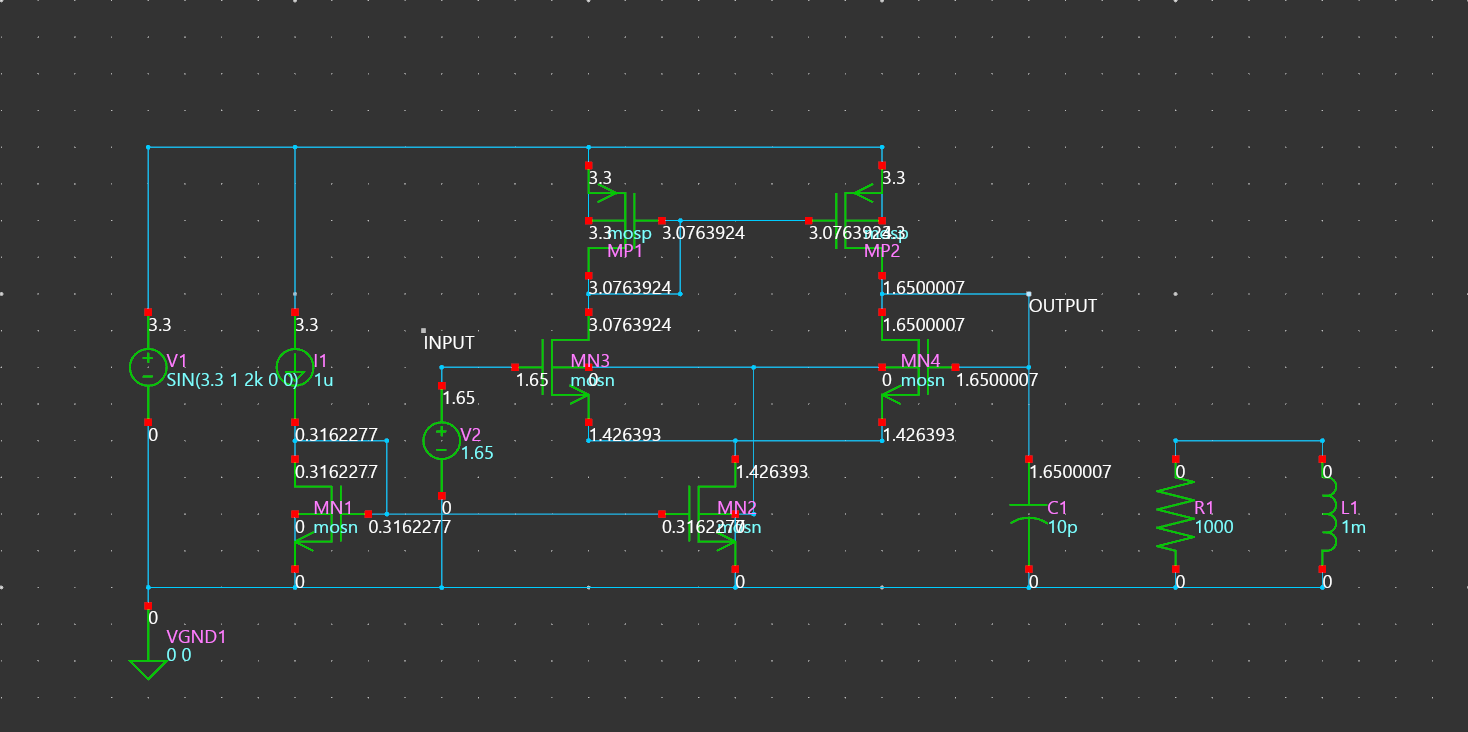Click the L1 component name label
The height and width of the screenshot is (732, 1468).
pos(1351,508)
